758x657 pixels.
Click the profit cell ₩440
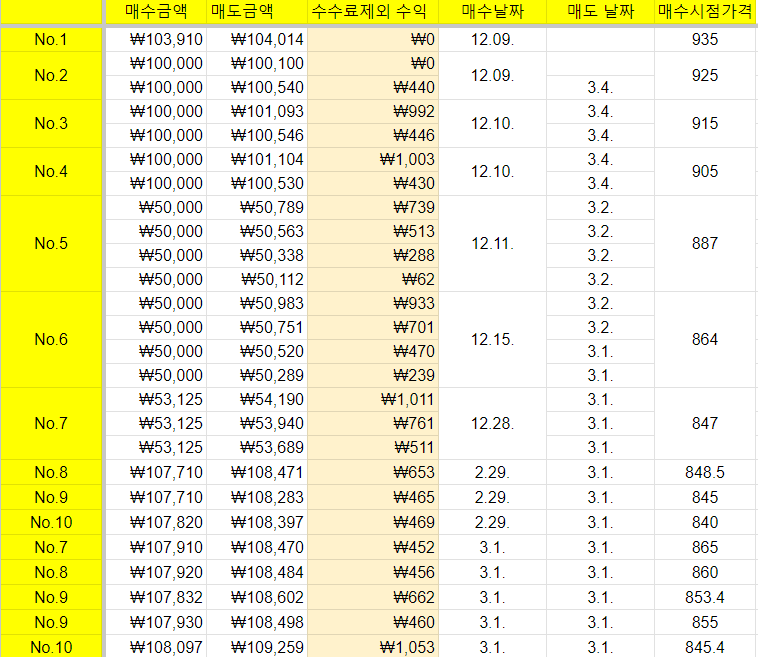(x=373, y=88)
